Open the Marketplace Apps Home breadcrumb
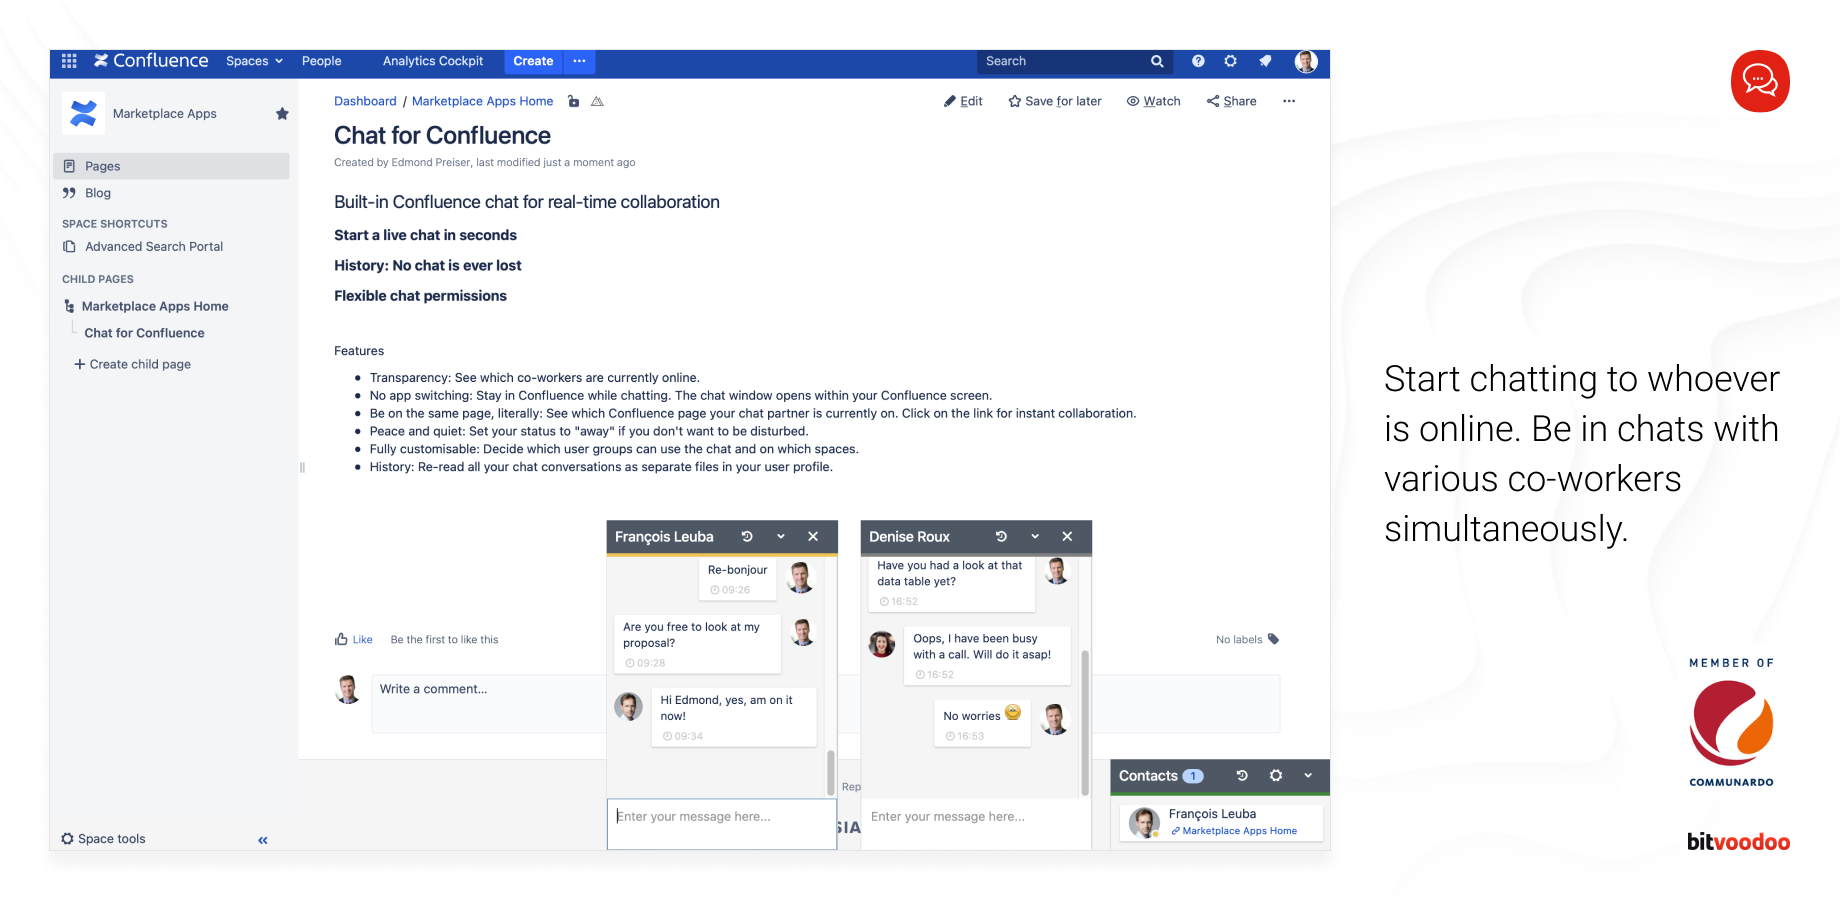 point(482,101)
